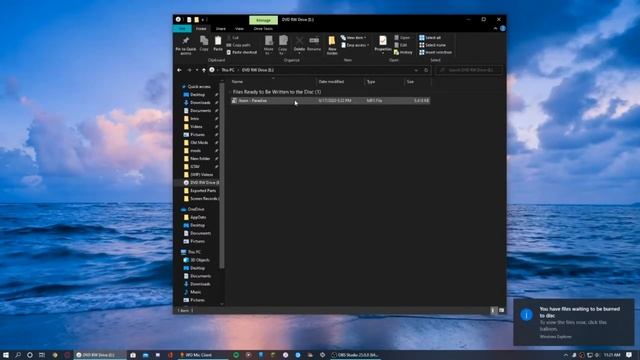640x360 pixels.
Task: Show file History
Action: 403,52
